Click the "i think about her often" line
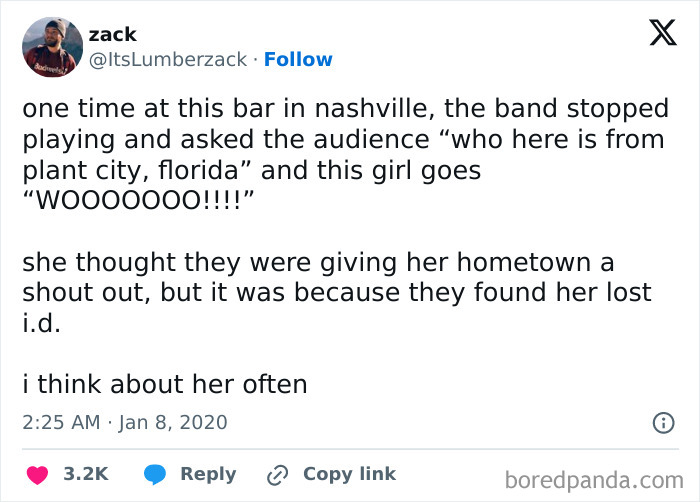 (x=164, y=385)
